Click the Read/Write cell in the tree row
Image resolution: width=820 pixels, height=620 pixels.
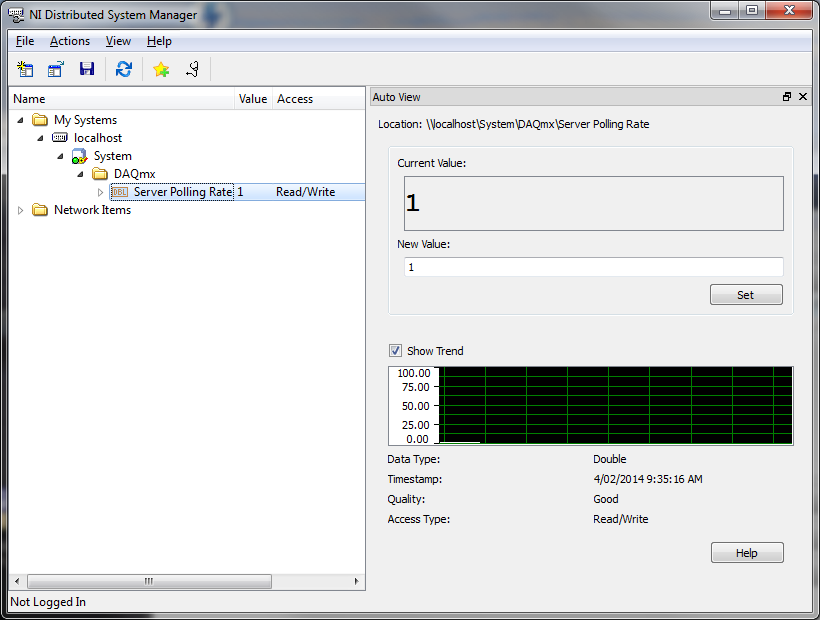pyautogui.click(x=305, y=192)
